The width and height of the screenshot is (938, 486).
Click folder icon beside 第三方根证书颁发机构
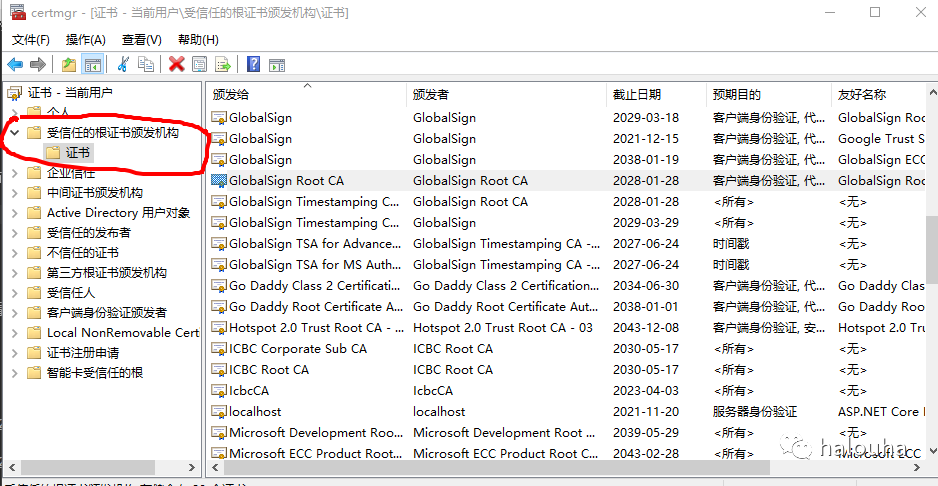click(x=34, y=273)
